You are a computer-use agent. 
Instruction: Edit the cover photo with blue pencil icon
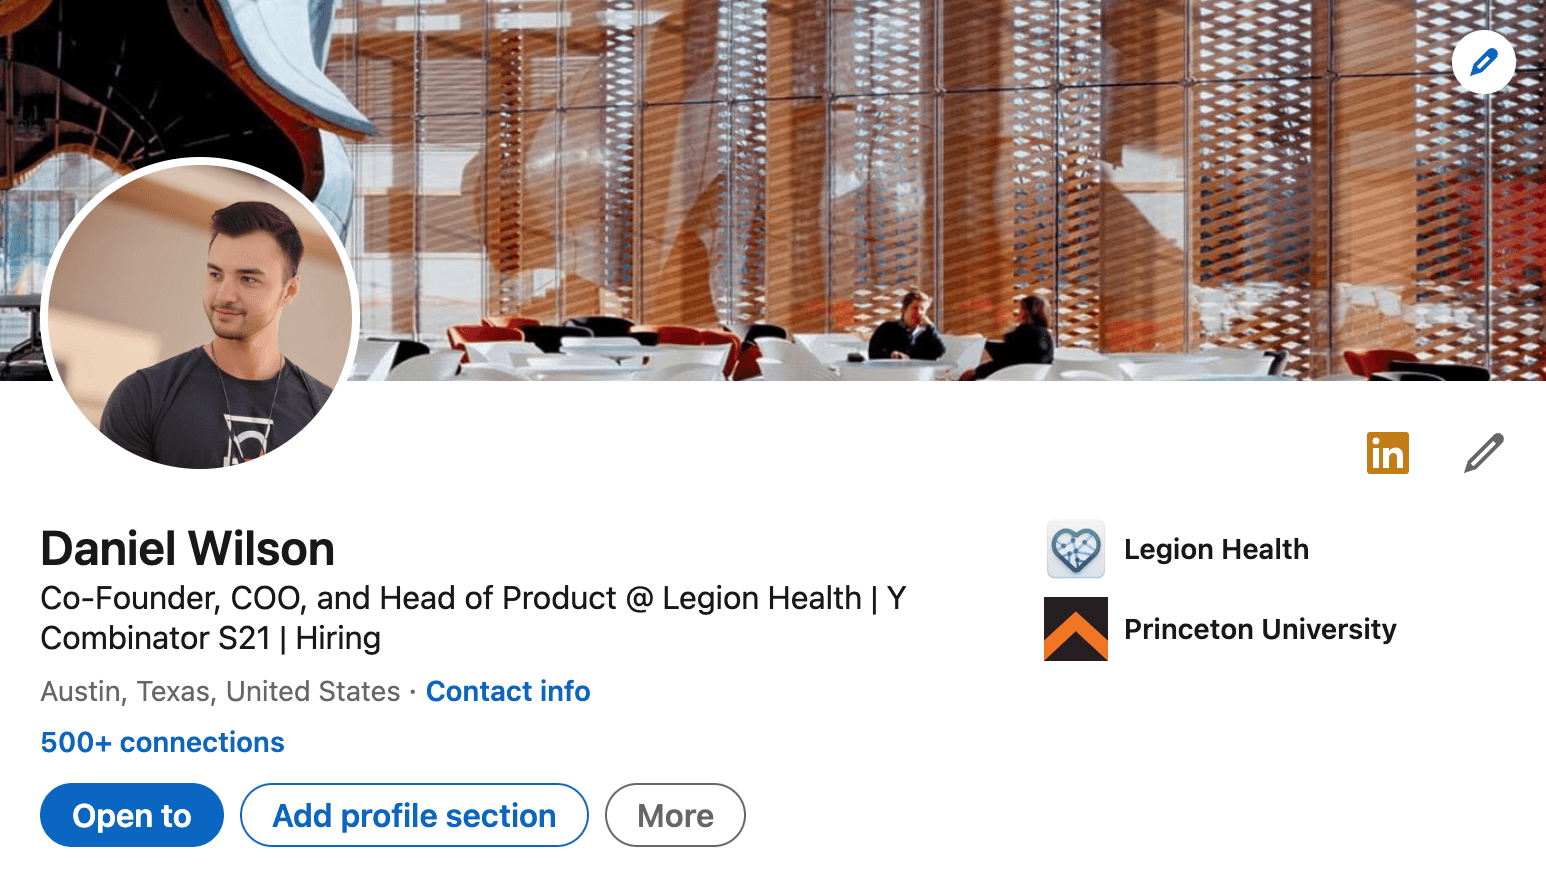coord(1483,62)
